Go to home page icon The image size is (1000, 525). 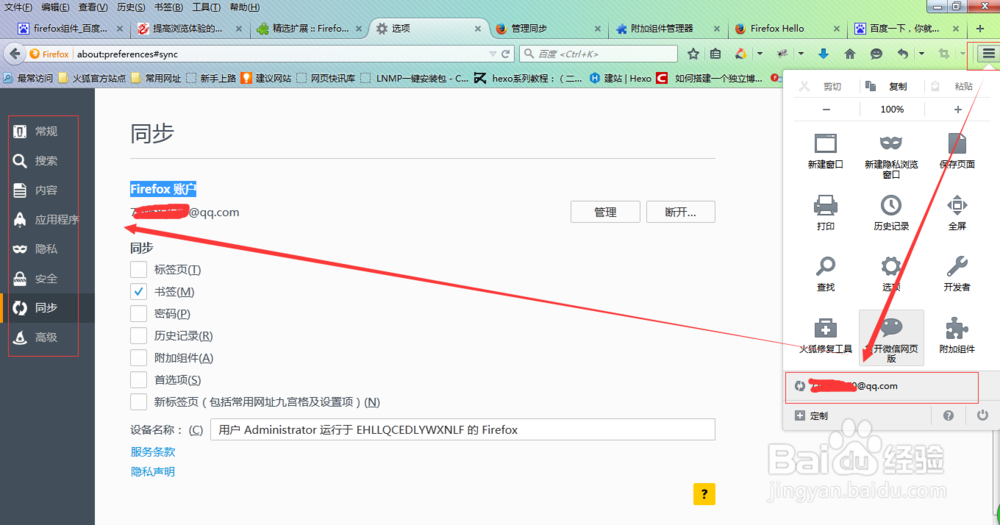849,54
